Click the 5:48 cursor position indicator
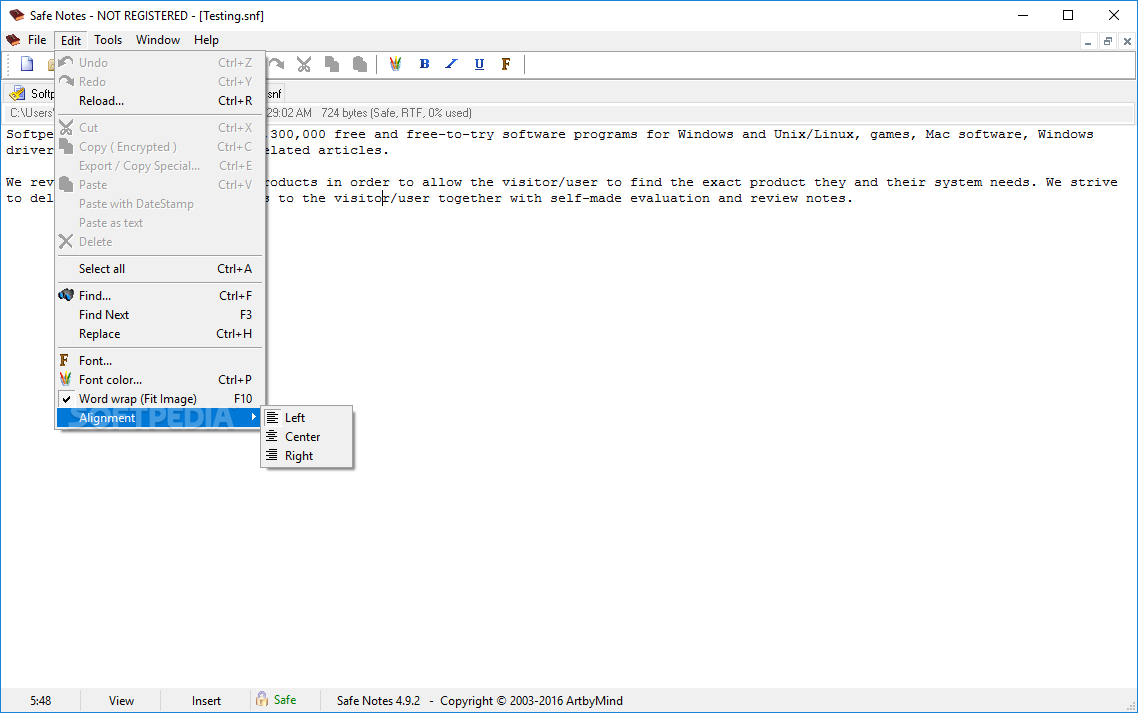Viewport: 1138px width, 713px height. [x=41, y=701]
